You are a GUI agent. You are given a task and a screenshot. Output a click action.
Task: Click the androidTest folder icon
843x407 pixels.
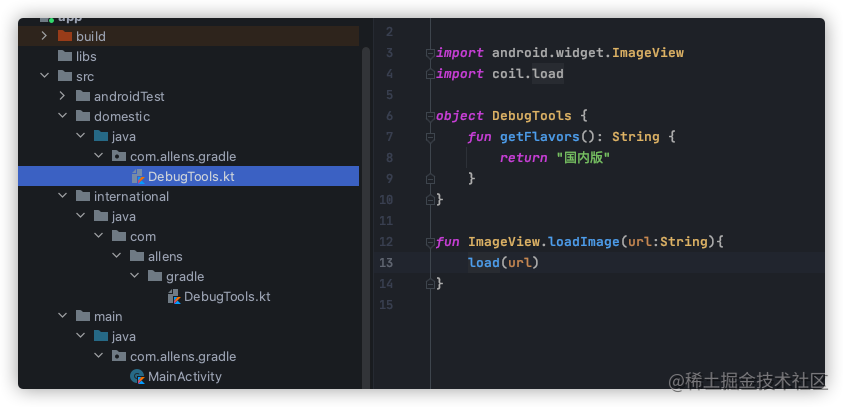pos(83,96)
